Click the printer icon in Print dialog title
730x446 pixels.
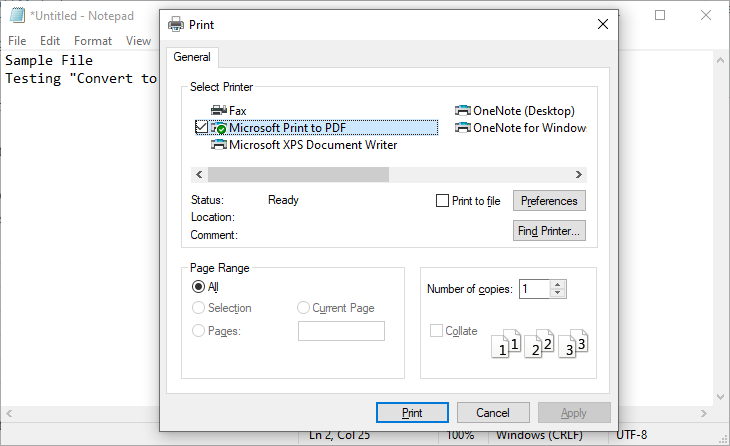176,24
